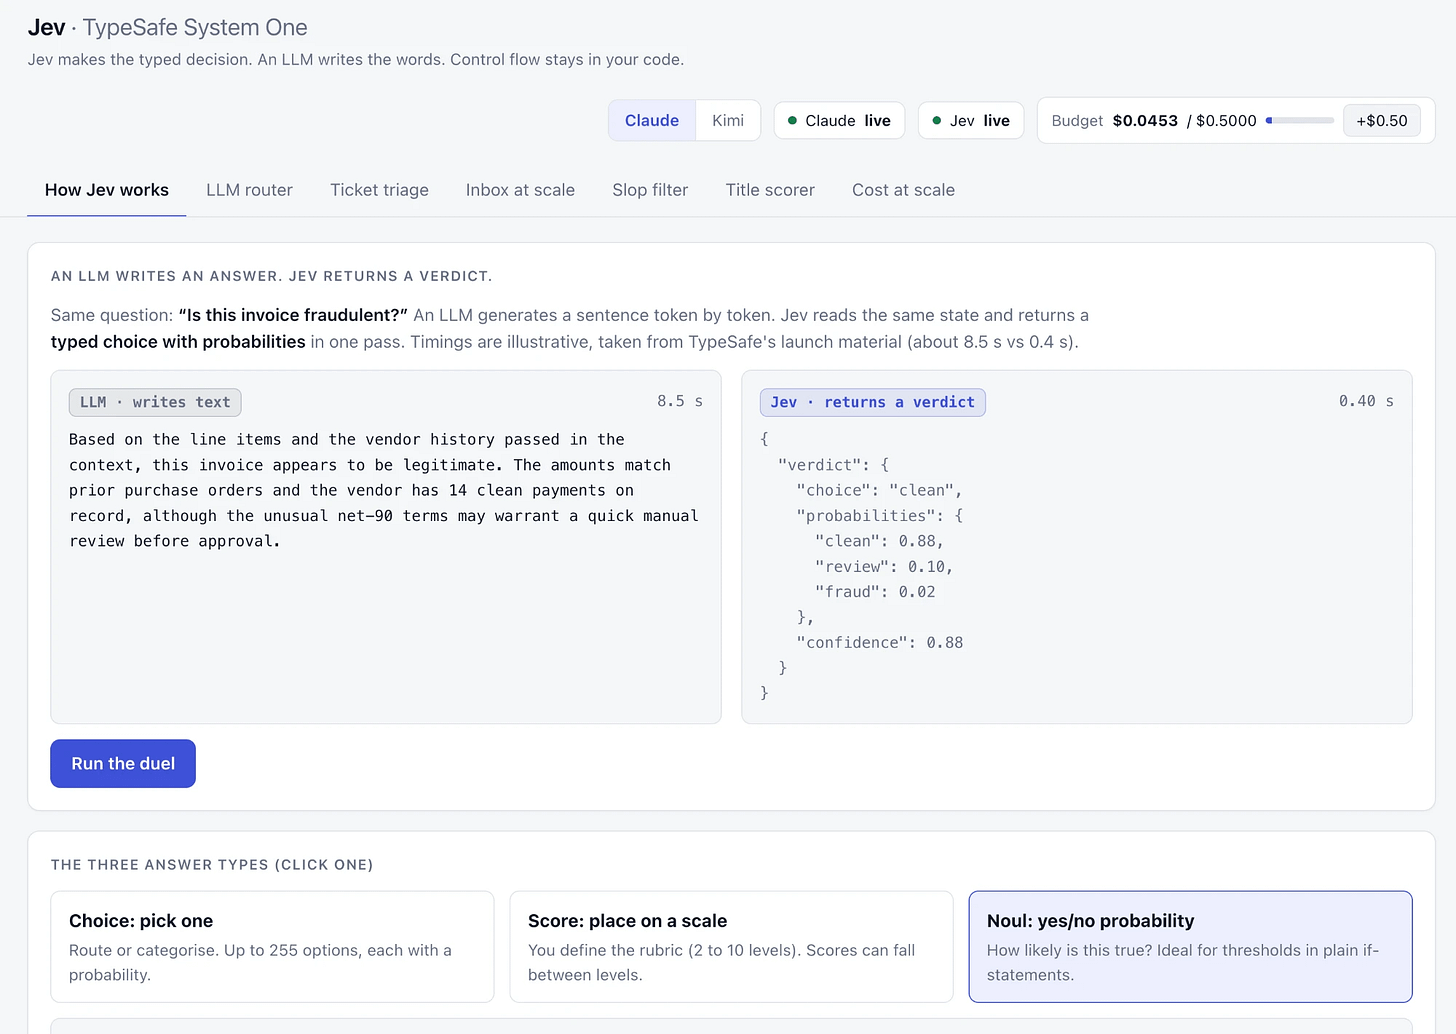1456x1034 pixels.
Task: Open the Ticket triage tab
Action: point(379,190)
